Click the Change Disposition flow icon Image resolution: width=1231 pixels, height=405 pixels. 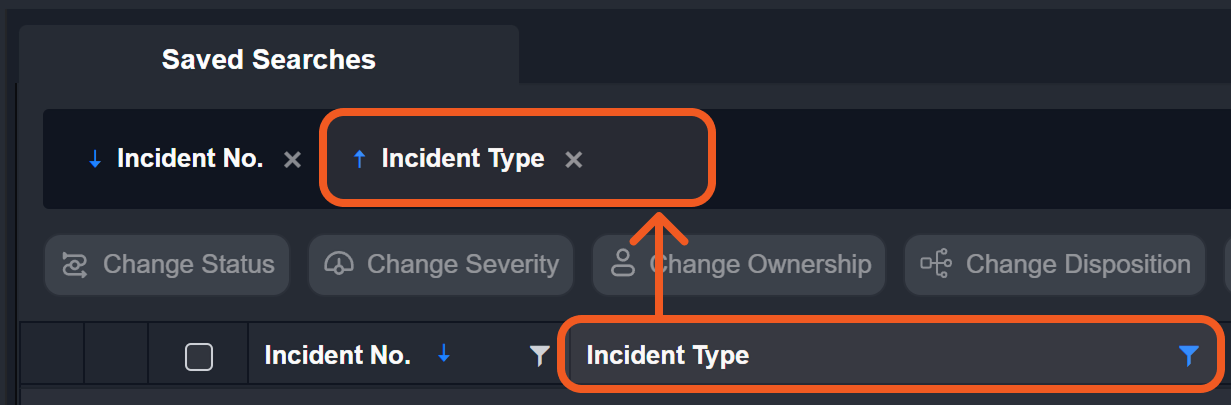click(x=936, y=265)
